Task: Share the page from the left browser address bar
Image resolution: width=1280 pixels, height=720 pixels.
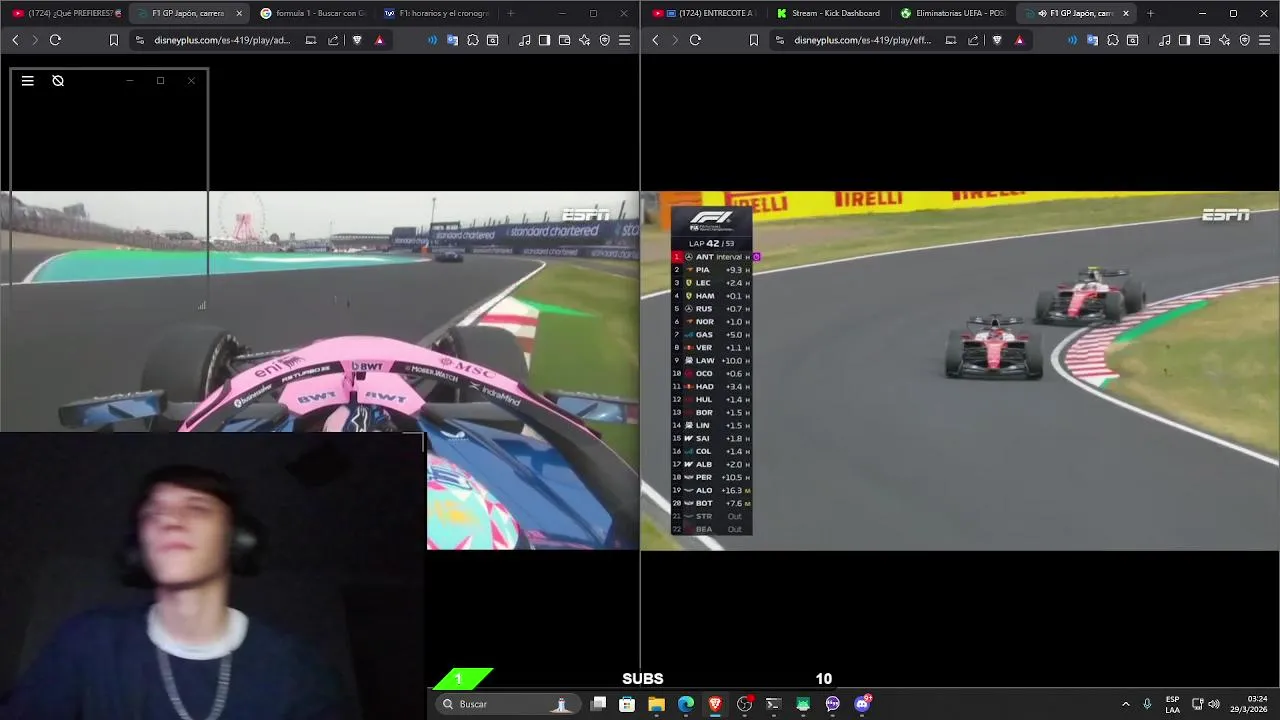Action: 333,40
